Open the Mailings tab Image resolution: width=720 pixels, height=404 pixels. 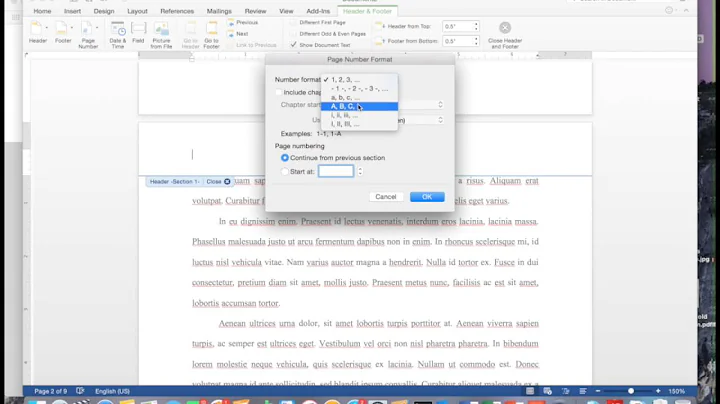coord(219,11)
